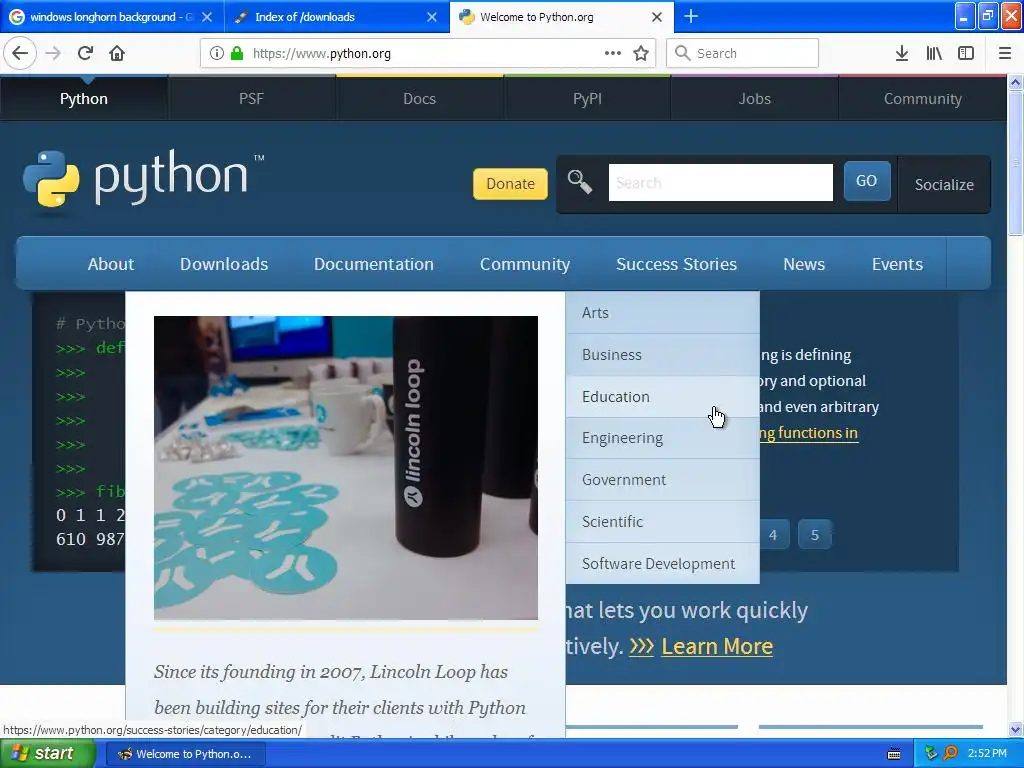1024x768 pixels.
Task: Click the green system tray icon
Action: pos(931,753)
